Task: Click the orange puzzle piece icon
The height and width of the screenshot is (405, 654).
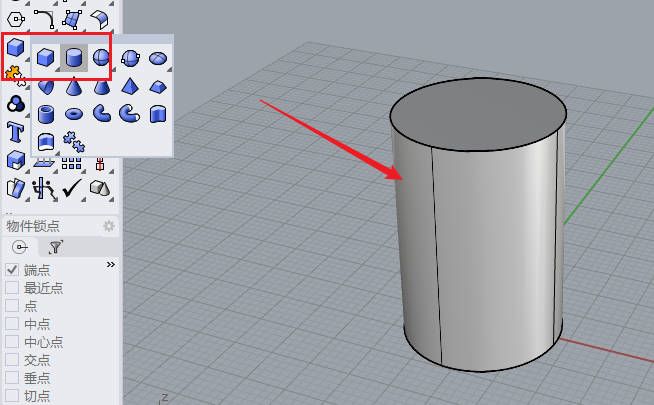Action: click(x=14, y=74)
